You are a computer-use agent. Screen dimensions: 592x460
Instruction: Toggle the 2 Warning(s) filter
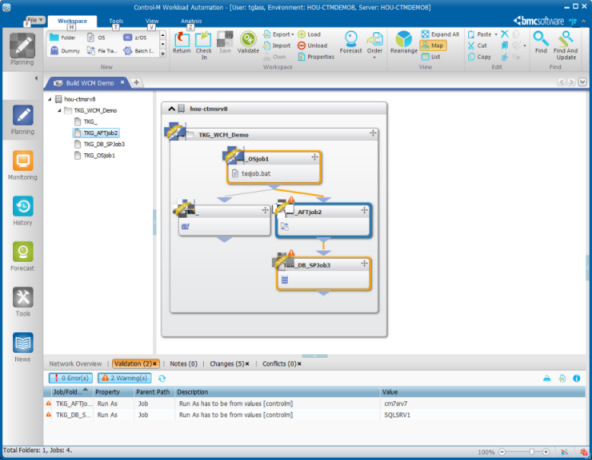[125, 378]
